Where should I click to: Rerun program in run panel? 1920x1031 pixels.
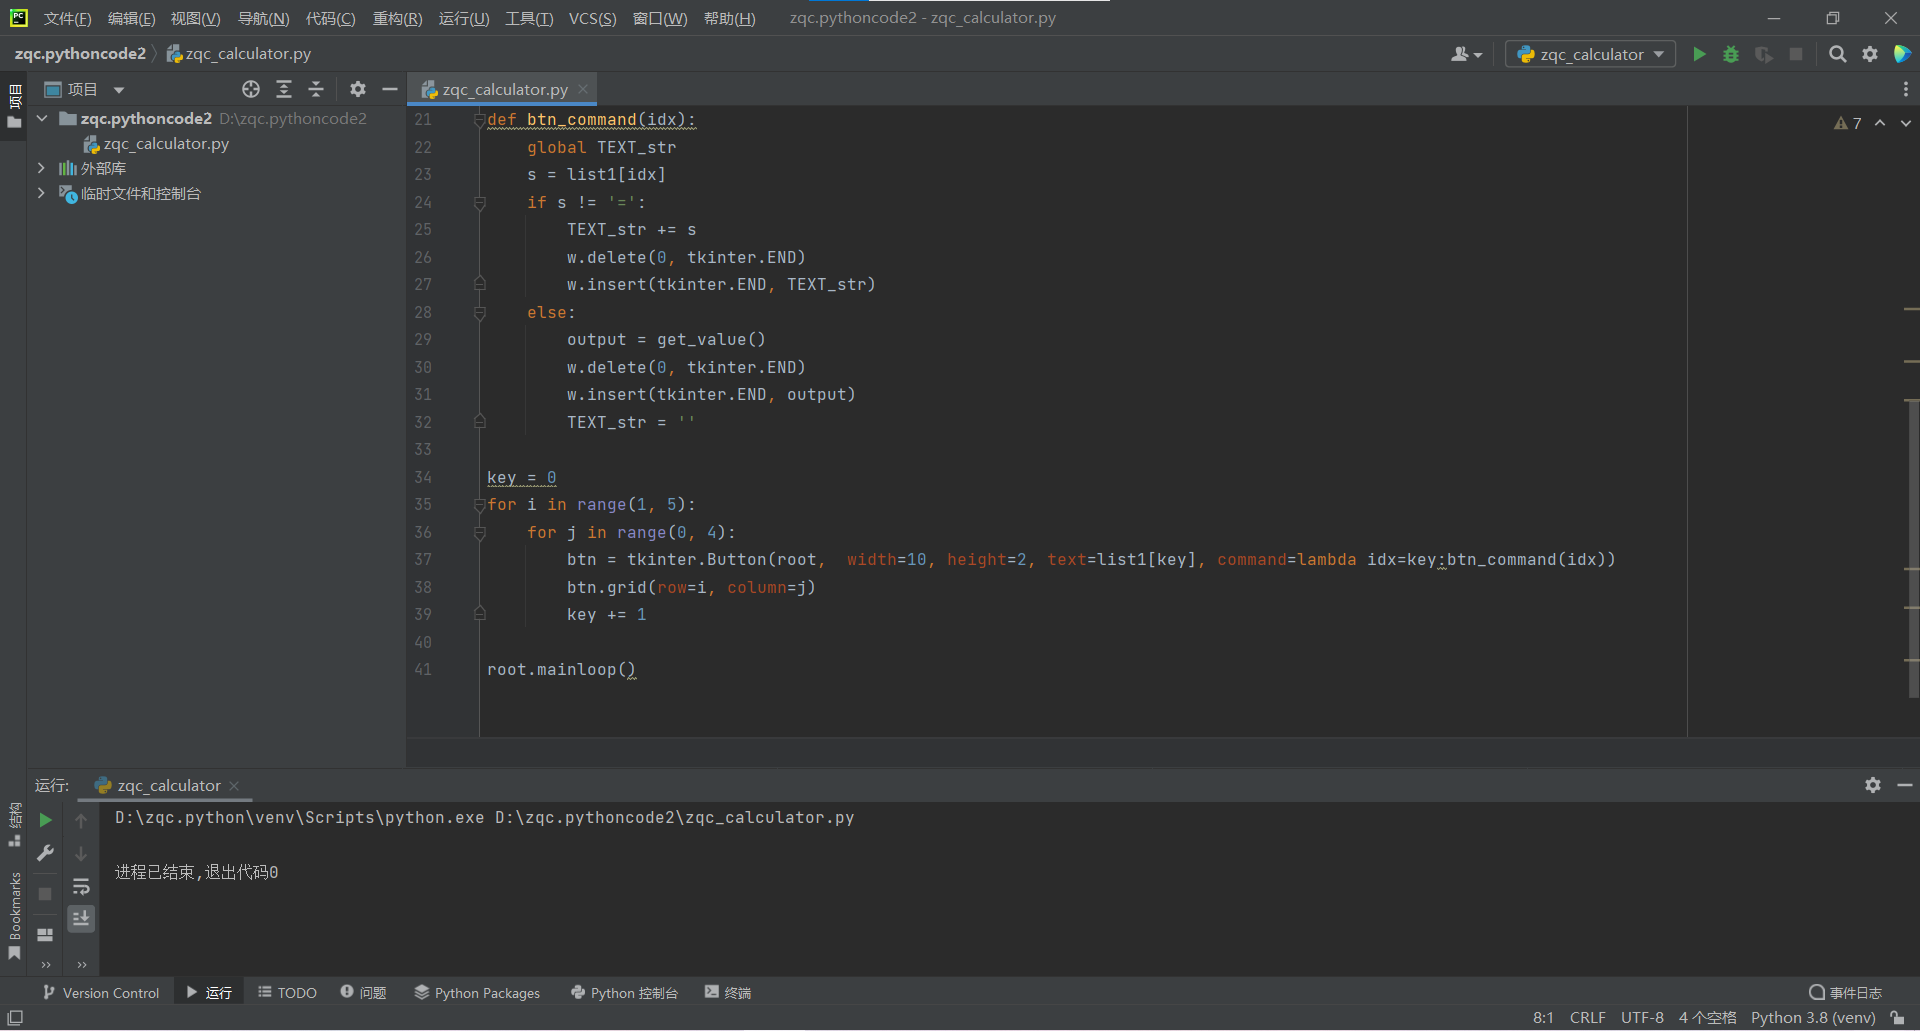[x=45, y=820]
